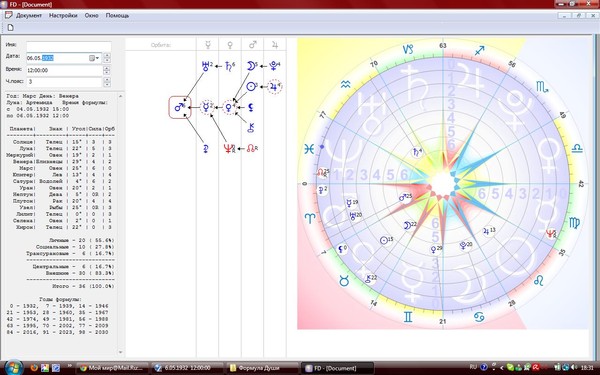This screenshot has height=375, width=600.
Task: Click the Libra sign on the chart wheel
Action: click(577, 149)
